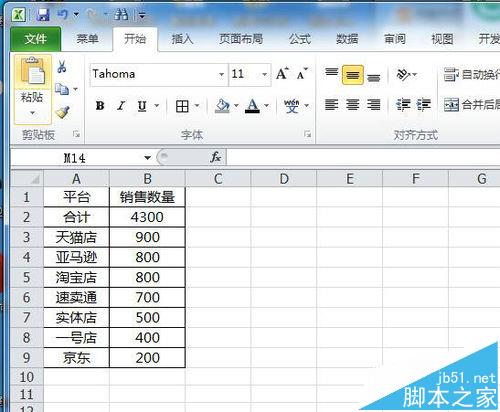Viewport: 500px width, 412px height.
Task: Switch to the 开始 Home tab
Action: pyautogui.click(x=135, y=39)
